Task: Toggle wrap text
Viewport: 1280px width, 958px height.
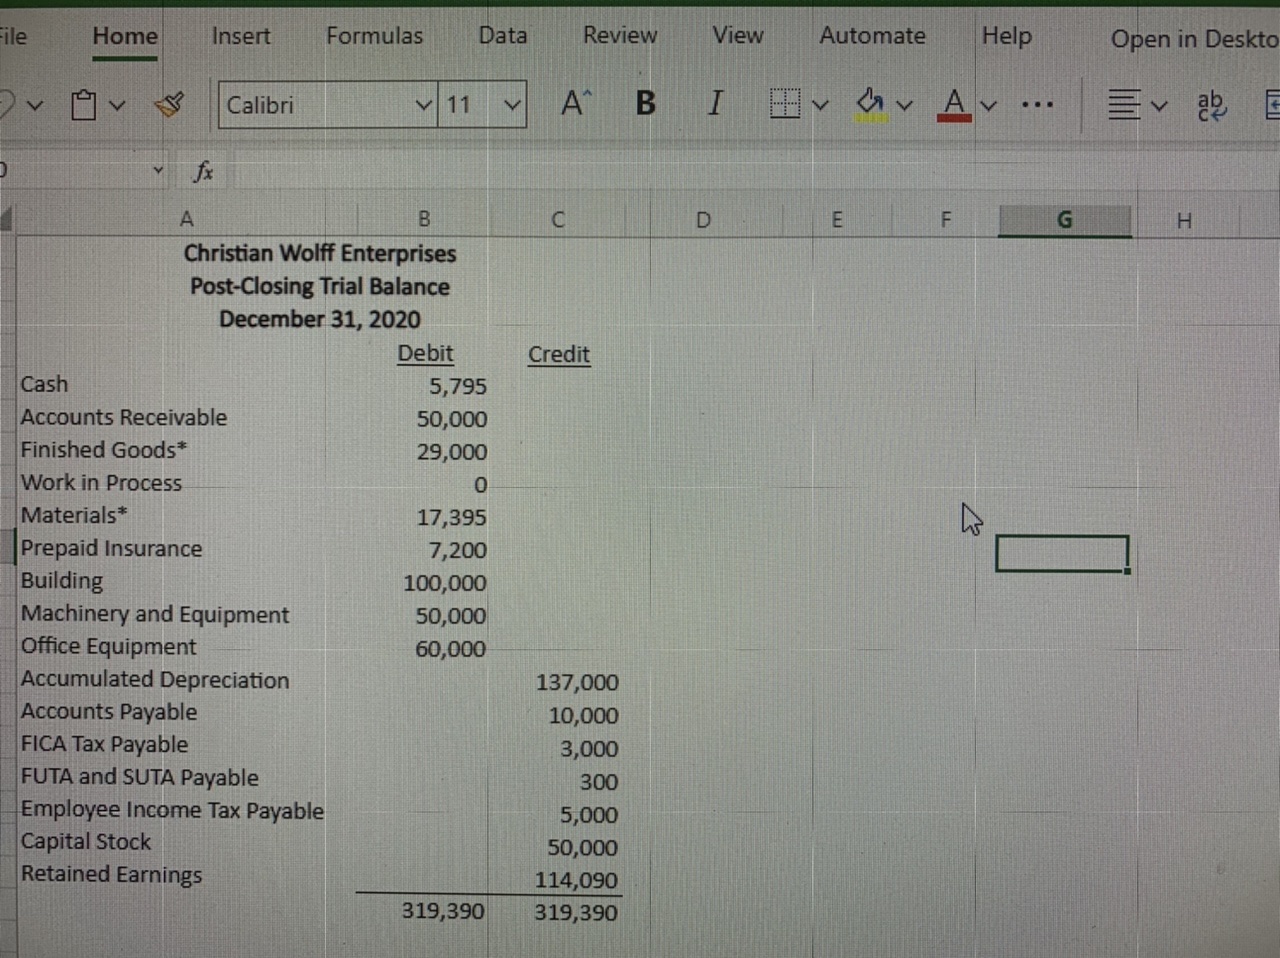Action: pyautogui.click(x=1211, y=104)
